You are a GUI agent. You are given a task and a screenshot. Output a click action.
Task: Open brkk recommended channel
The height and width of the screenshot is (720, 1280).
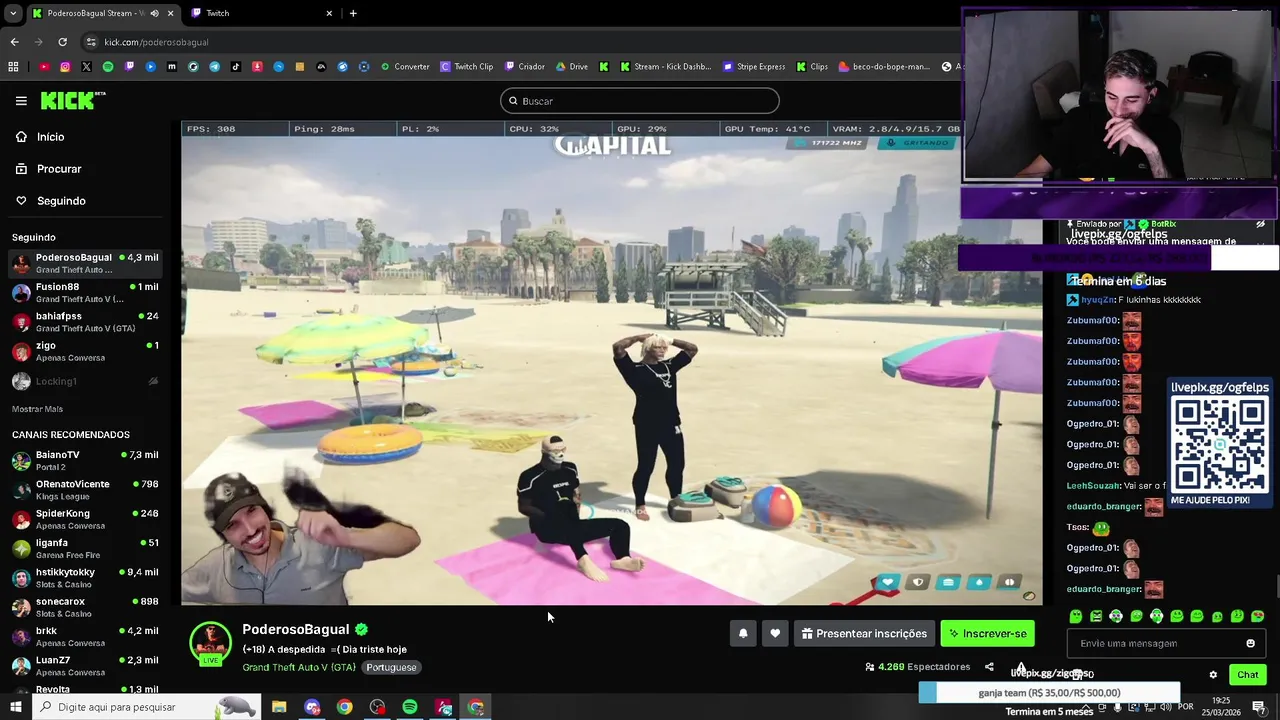(x=85, y=636)
